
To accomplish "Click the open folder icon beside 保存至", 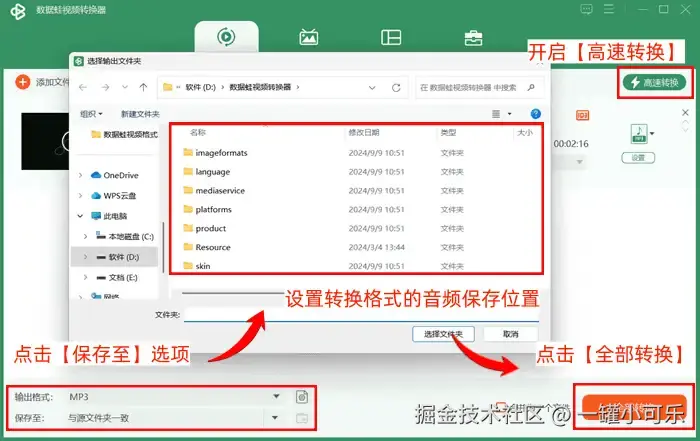I will tap(302, 418).
